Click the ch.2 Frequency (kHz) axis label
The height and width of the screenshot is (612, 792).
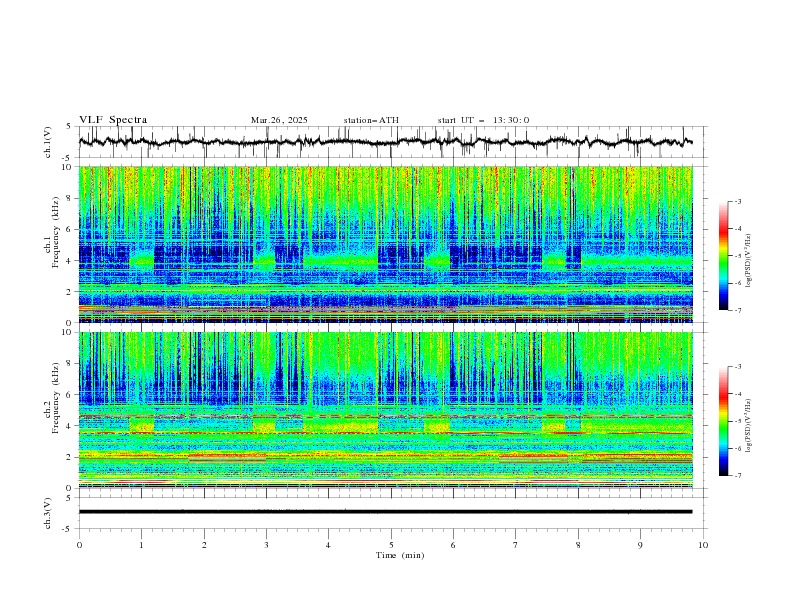tap(52, 398)
